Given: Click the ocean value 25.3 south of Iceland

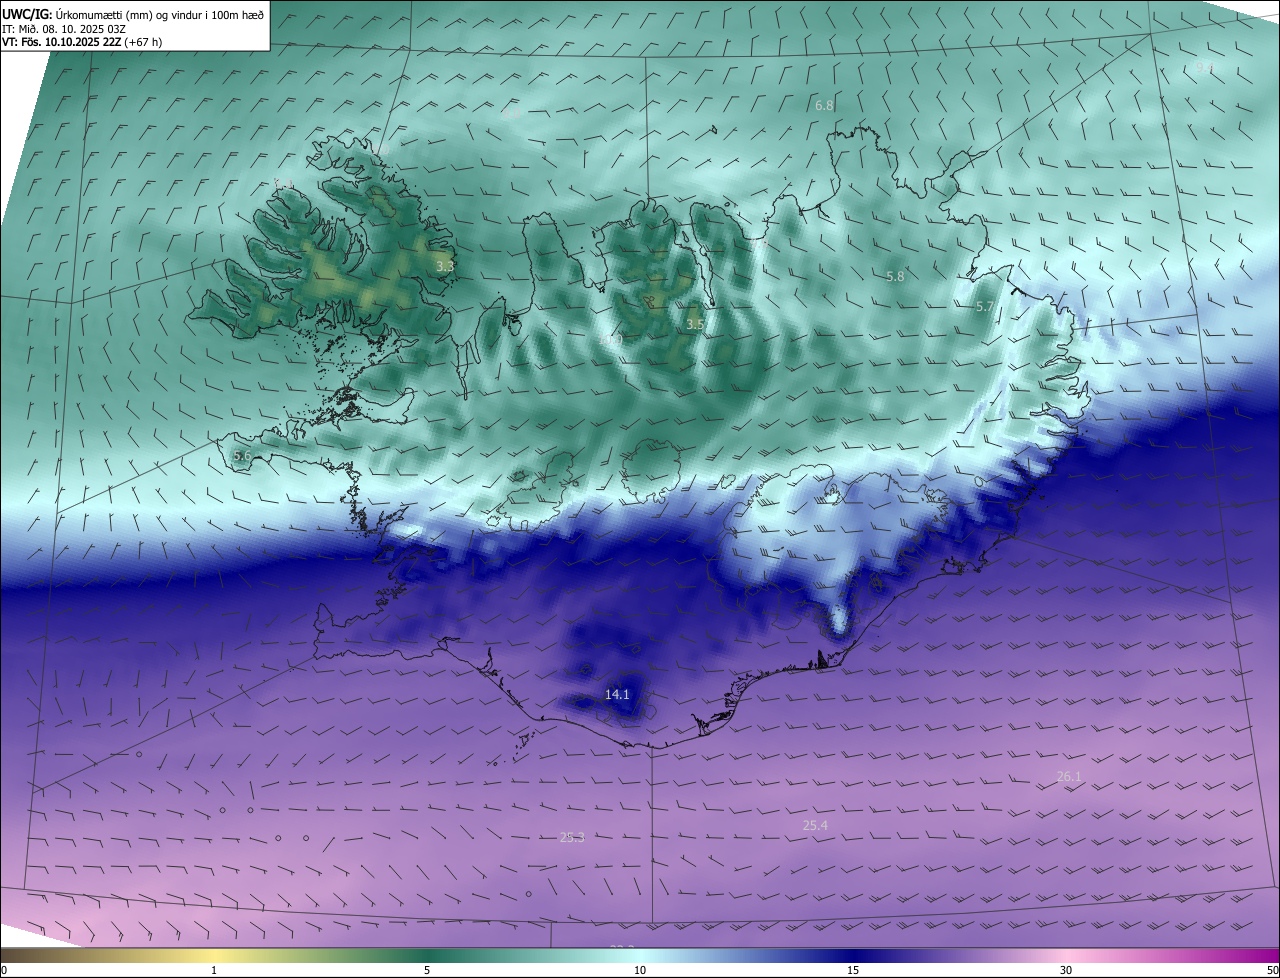Looking at the screenshot, I should coord(572,837).
